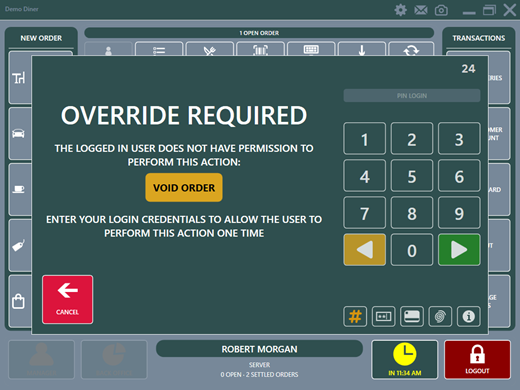Tap keypad digit 8
Screen dimensions: 520x390
click(x=412, y=212)
